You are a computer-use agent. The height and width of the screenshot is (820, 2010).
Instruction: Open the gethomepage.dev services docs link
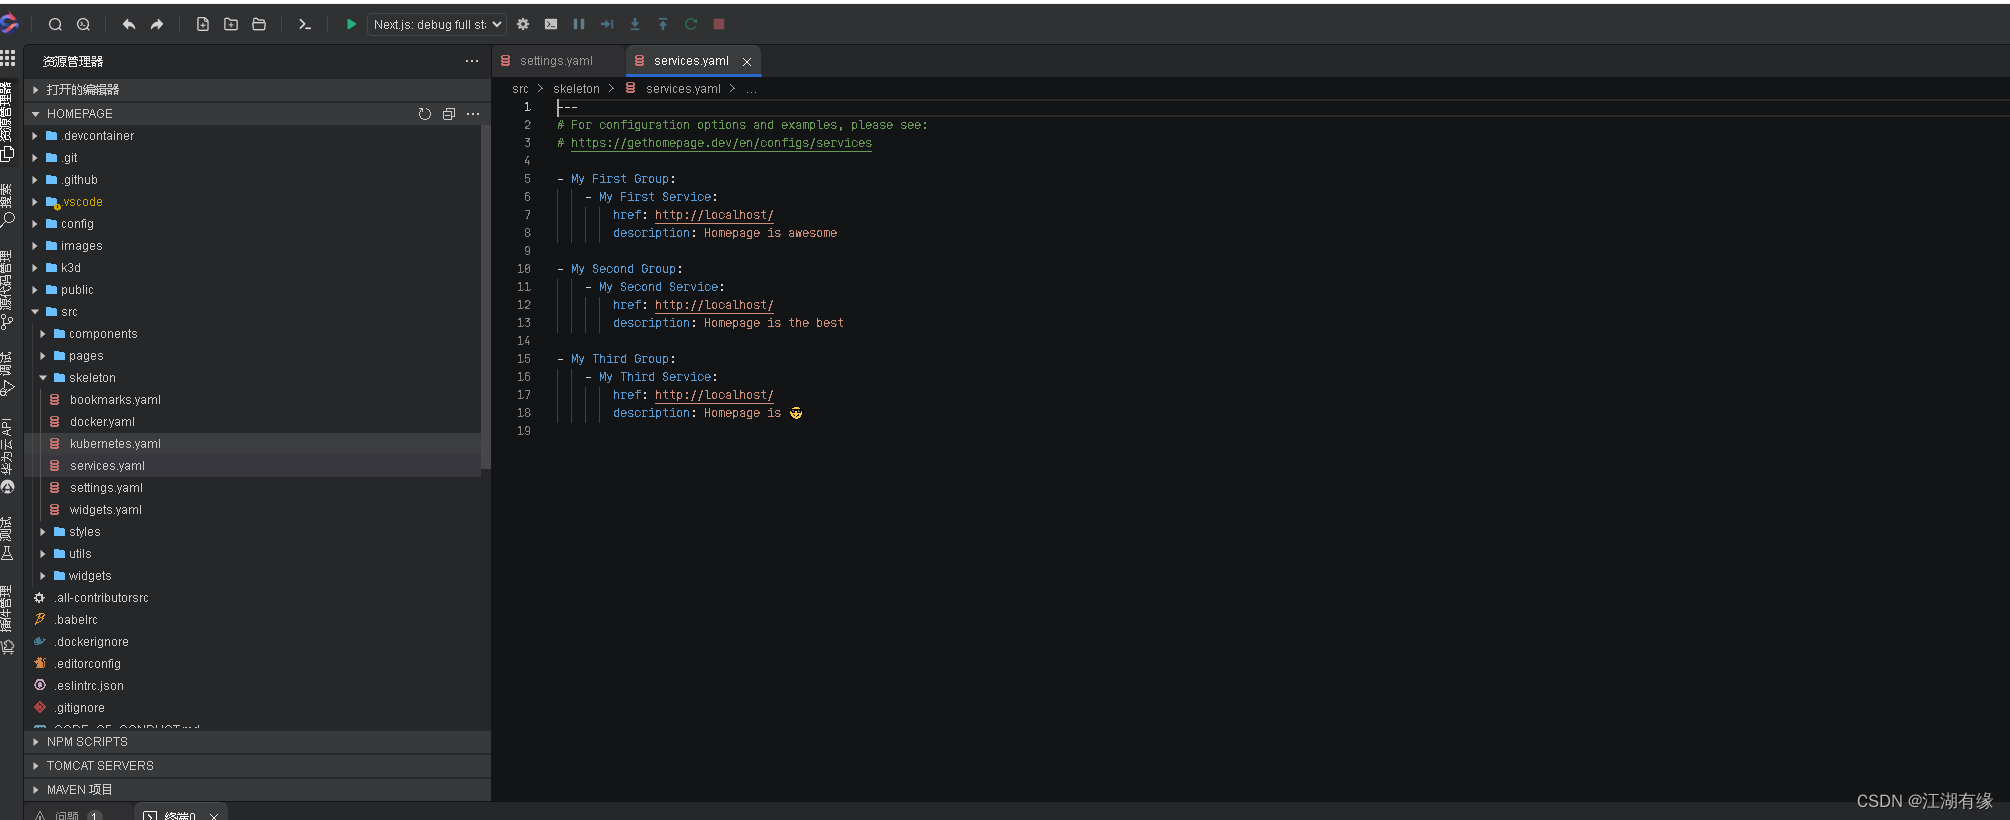point(721,143)
